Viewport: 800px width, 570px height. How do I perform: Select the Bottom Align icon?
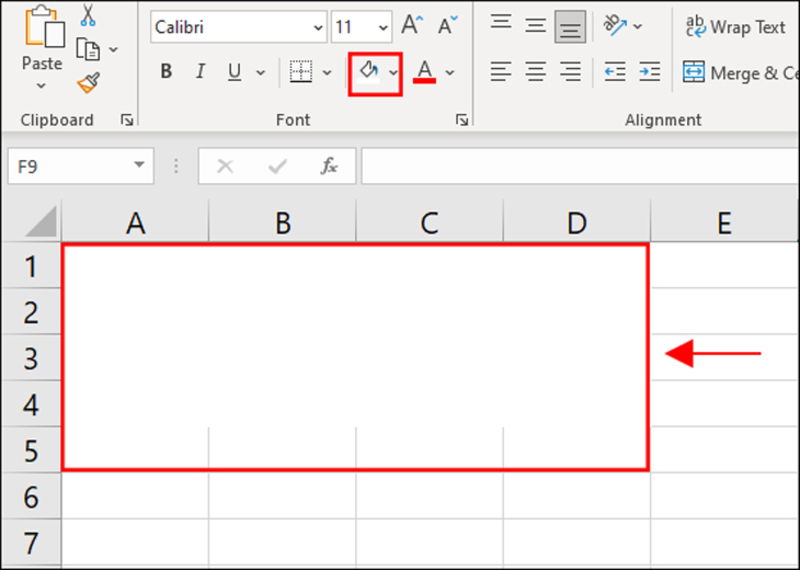tap(570, 27)
